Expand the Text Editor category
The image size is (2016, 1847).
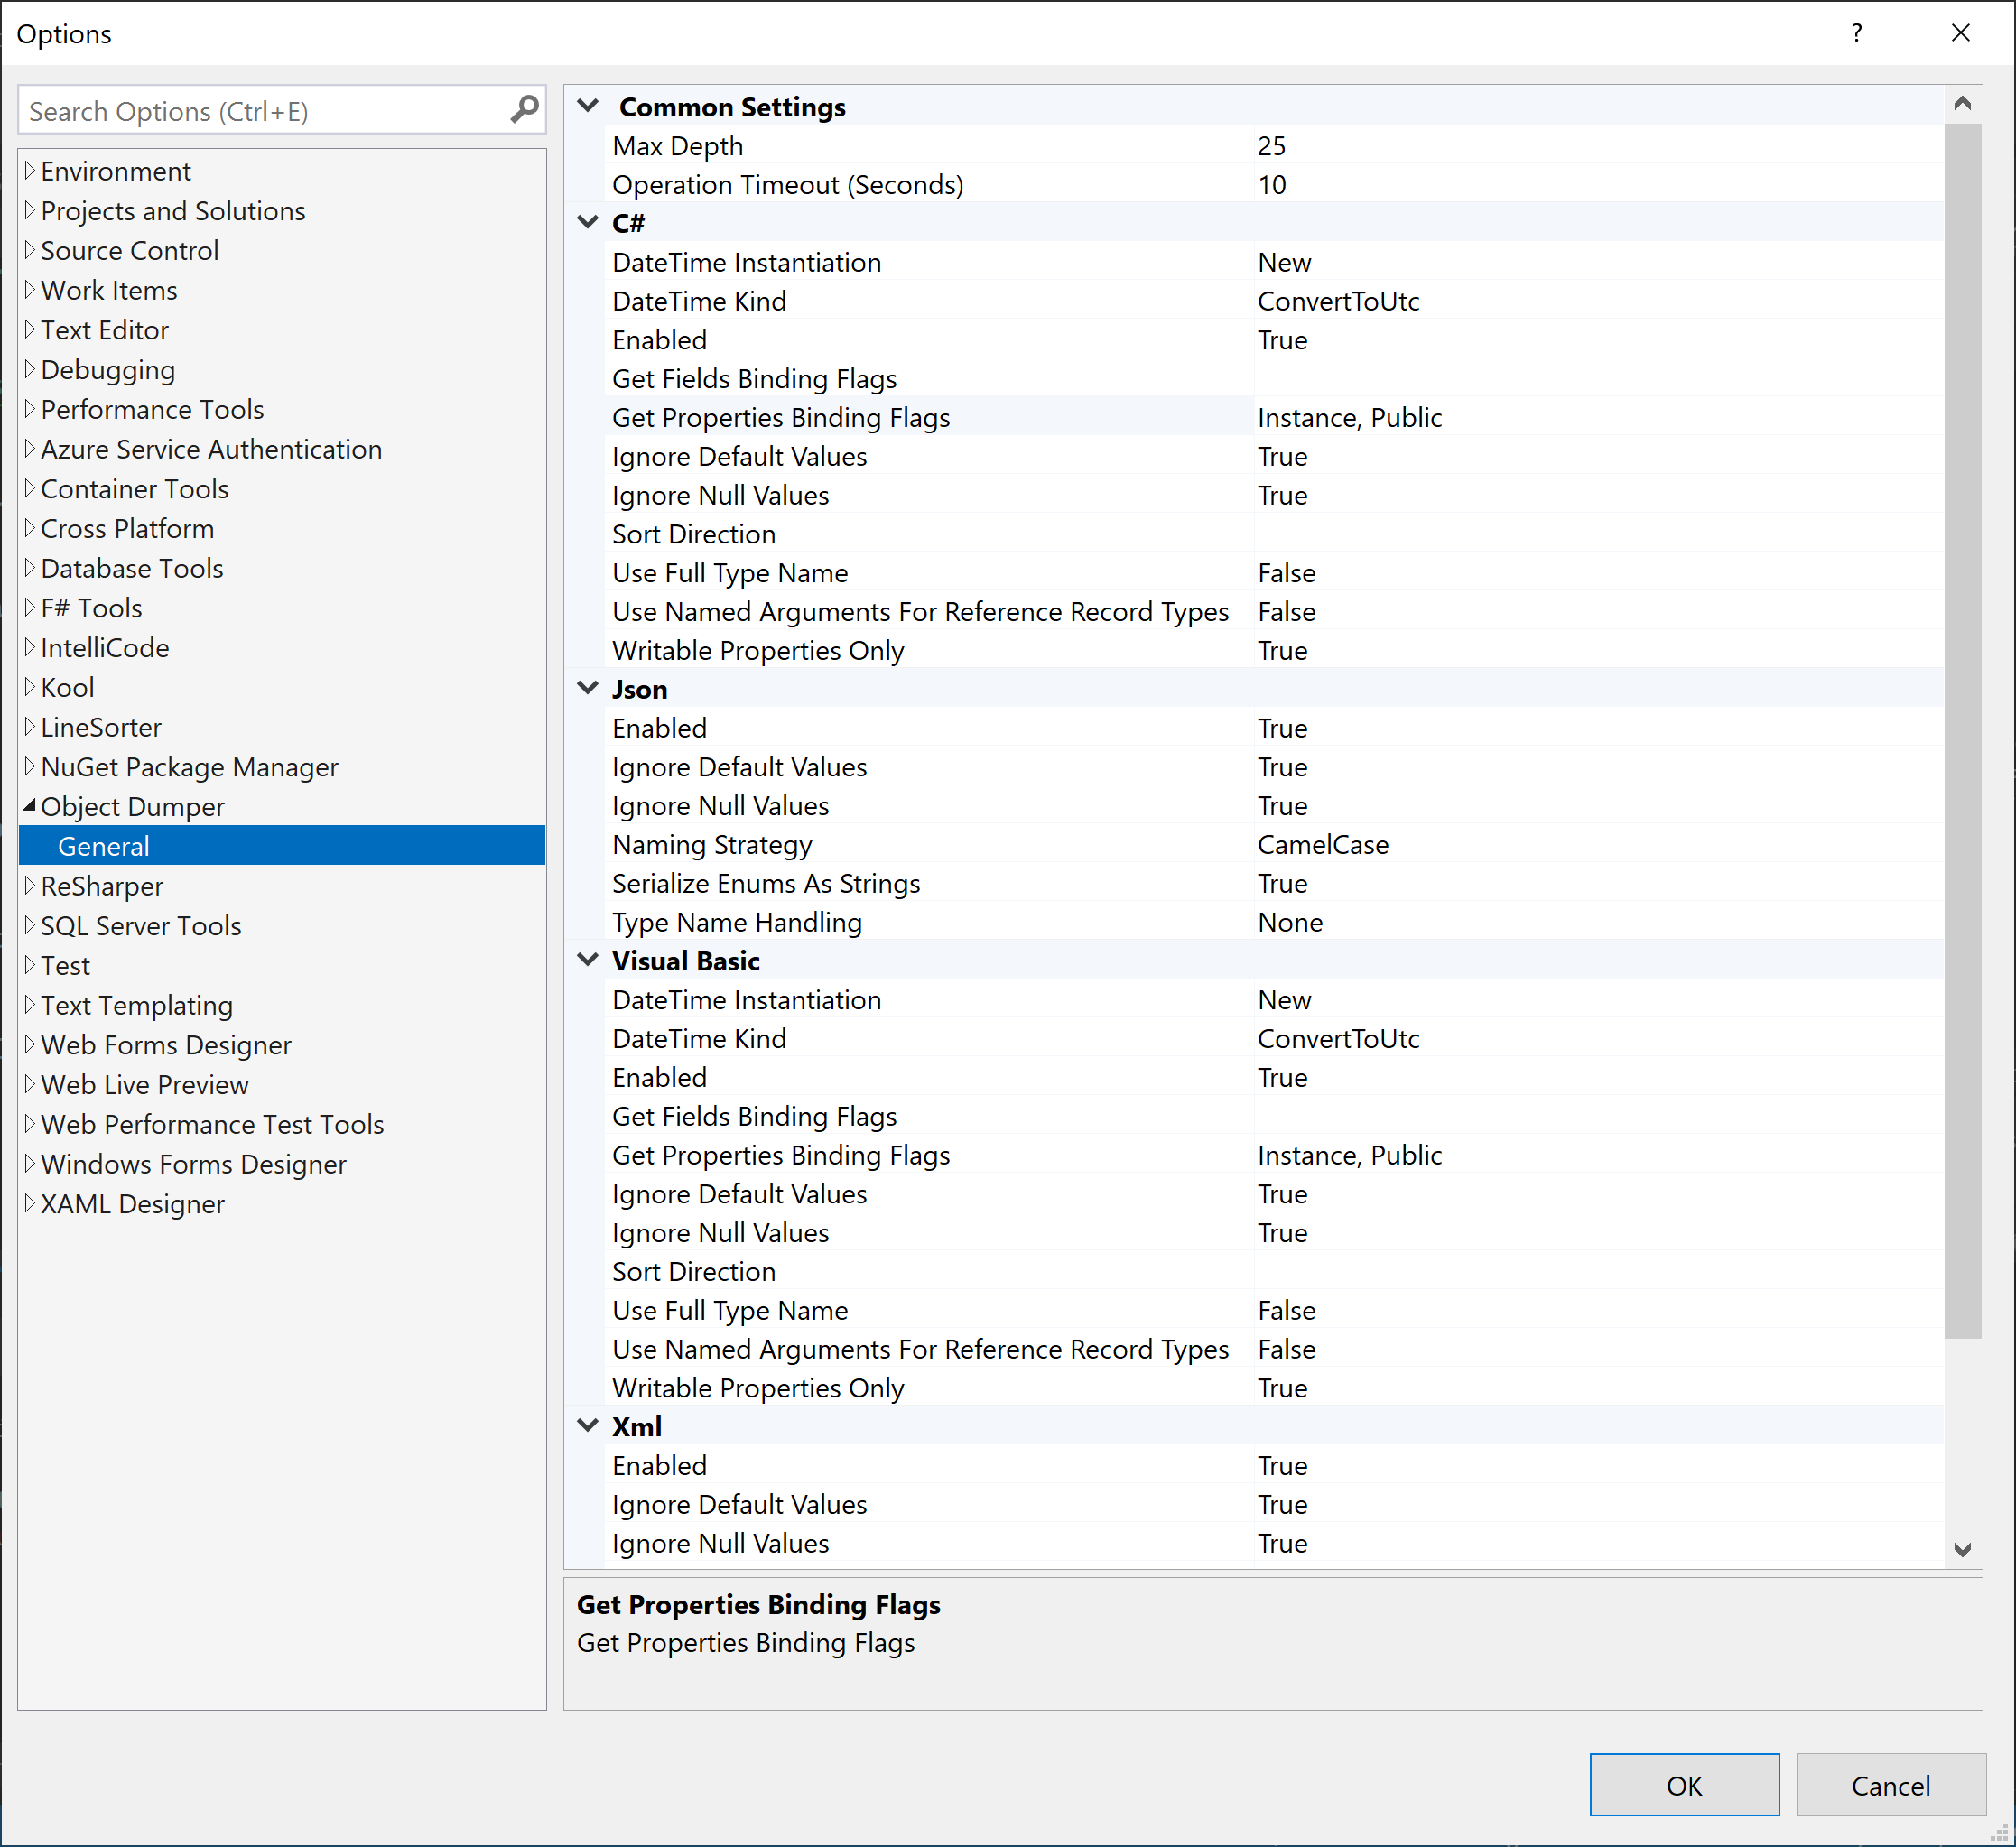[x=30, y=330]
